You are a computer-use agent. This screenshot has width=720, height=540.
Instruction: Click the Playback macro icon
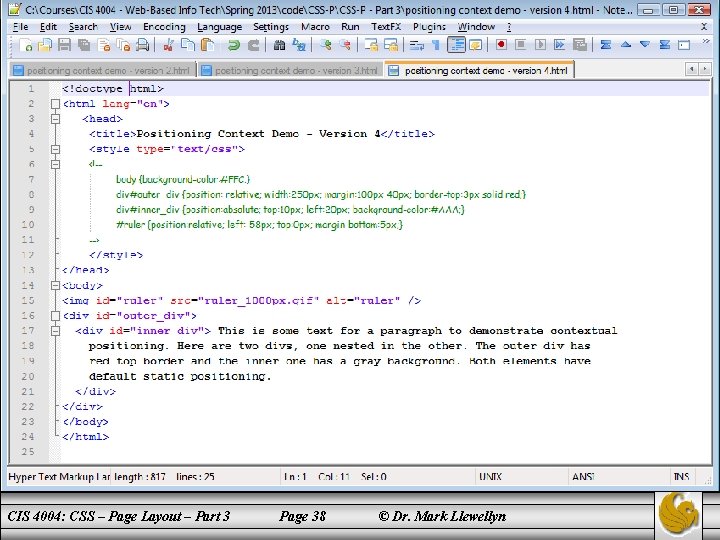point(540,45)
